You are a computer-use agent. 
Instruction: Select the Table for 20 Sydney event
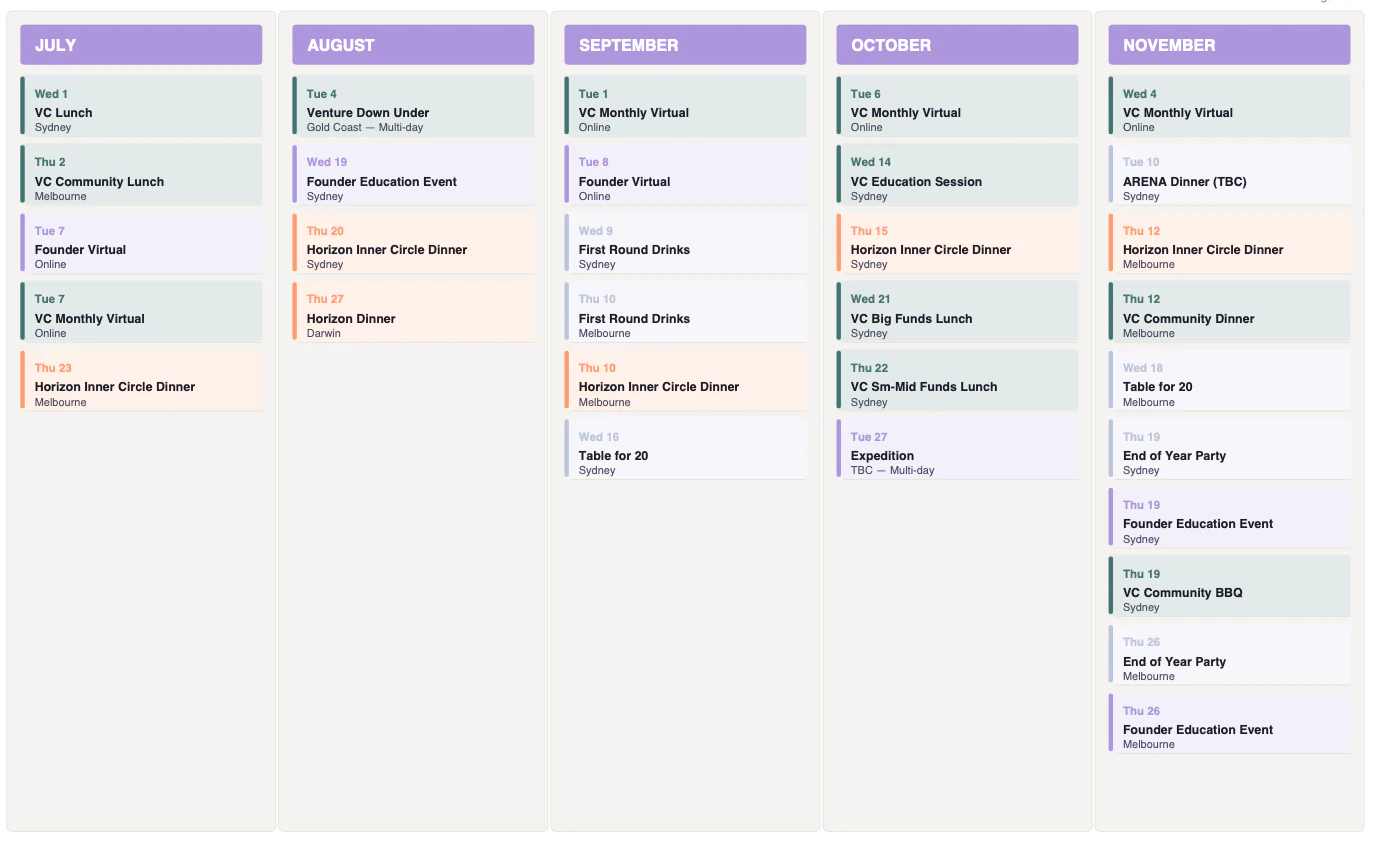click(x=685, y=449)
